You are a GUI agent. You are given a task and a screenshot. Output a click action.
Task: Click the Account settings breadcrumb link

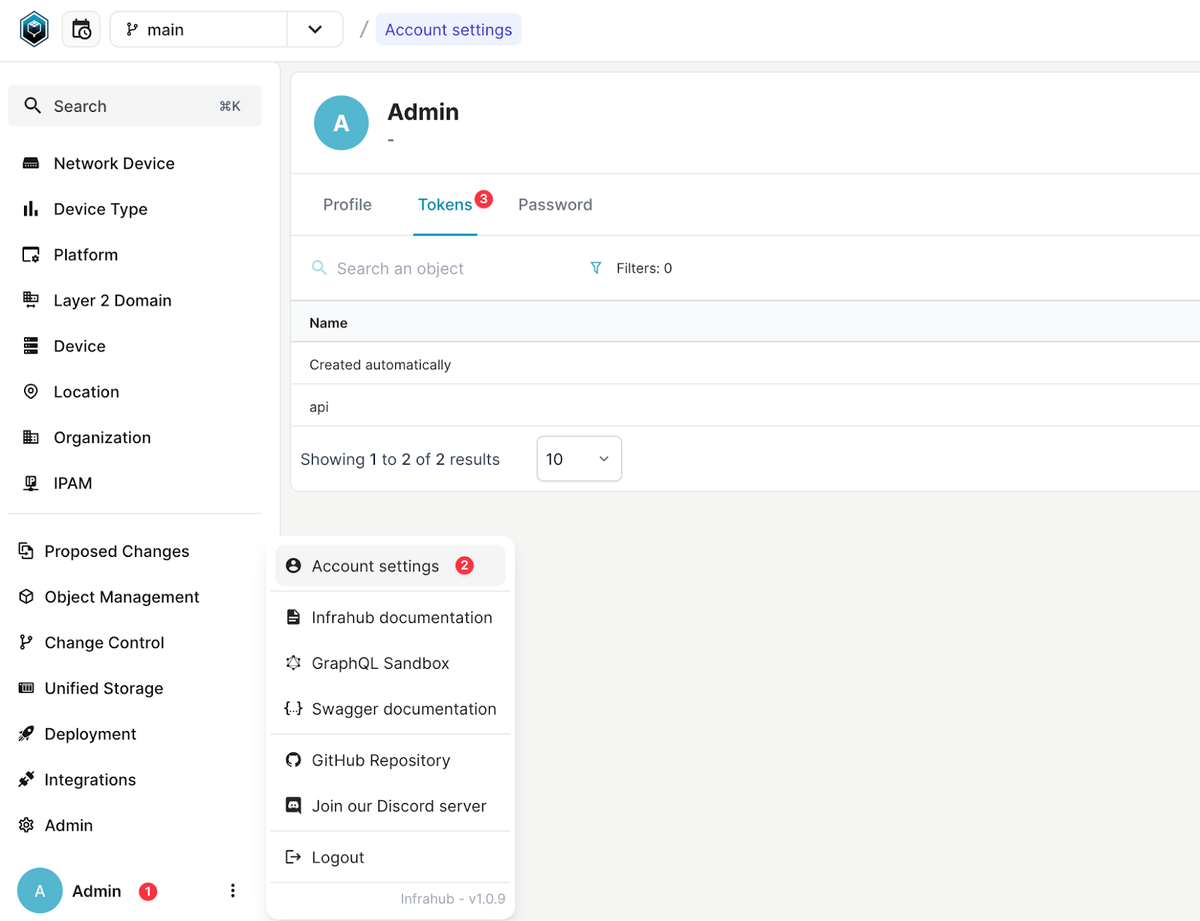(x=448, y=30)
